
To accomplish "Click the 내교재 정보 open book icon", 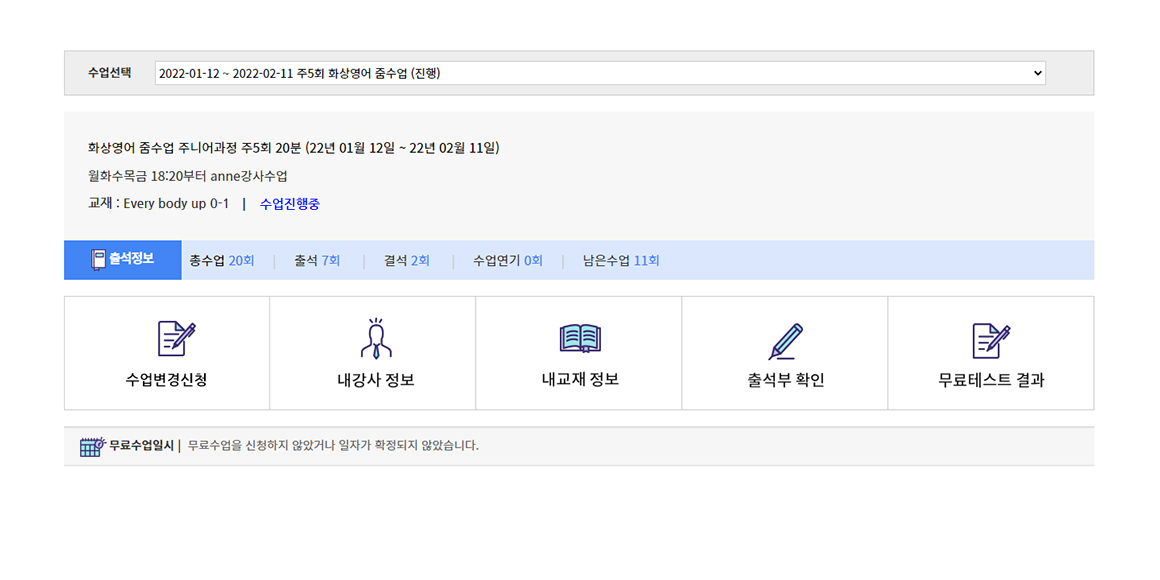I will coord(581,339).
